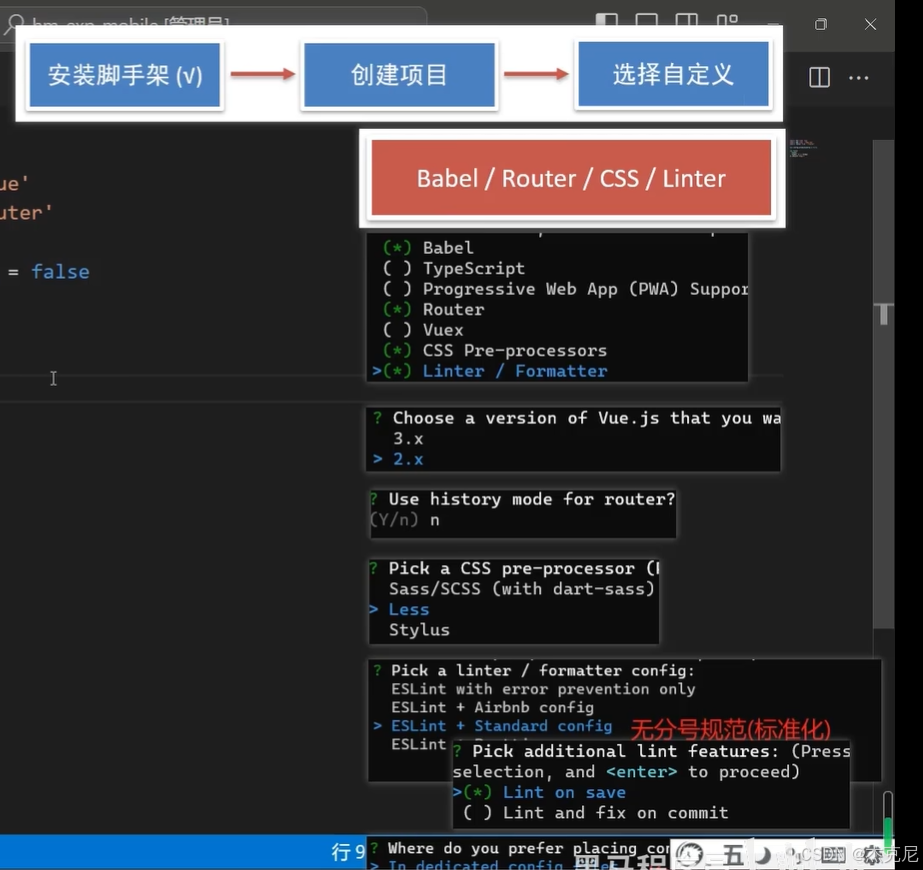Click the code minimap preview
This screenshot has height=870, width=923.
pos(803,148)
